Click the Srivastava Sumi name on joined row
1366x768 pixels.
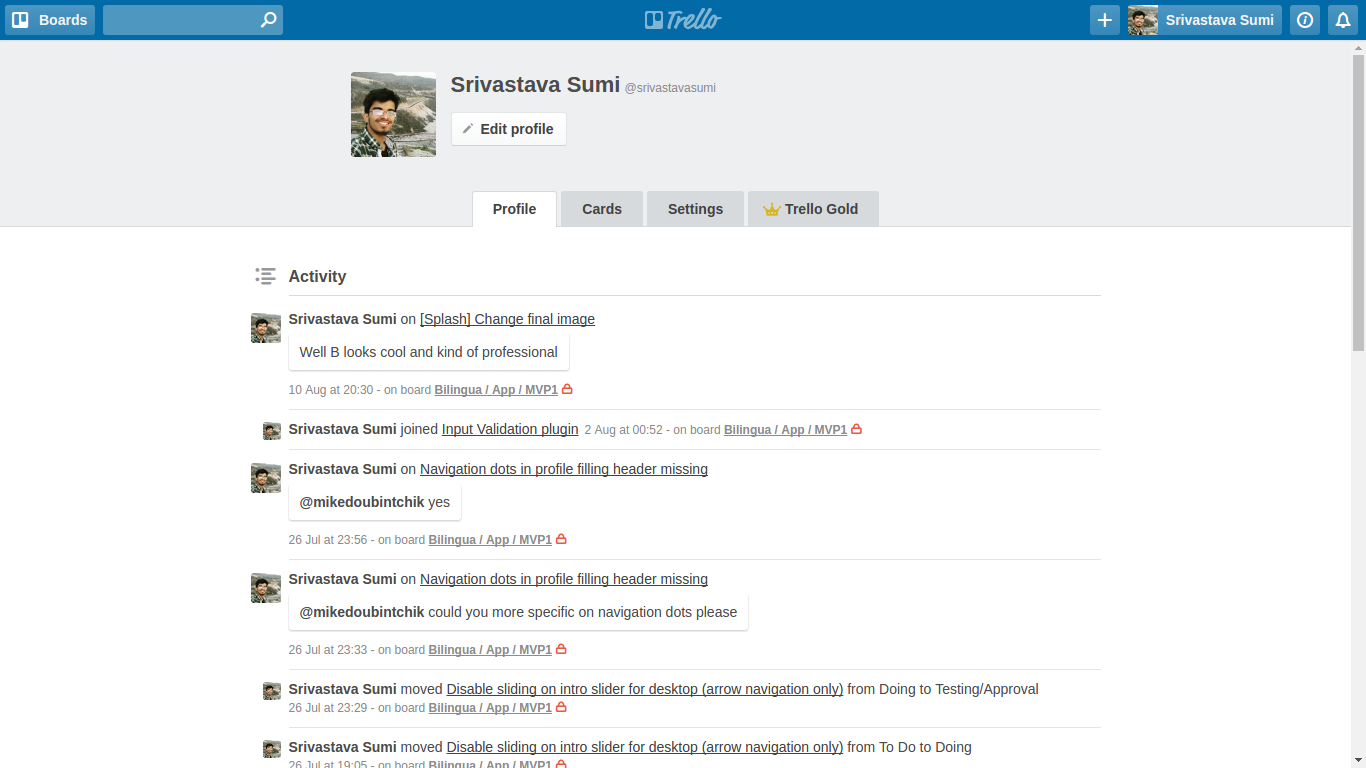[343, 429]
